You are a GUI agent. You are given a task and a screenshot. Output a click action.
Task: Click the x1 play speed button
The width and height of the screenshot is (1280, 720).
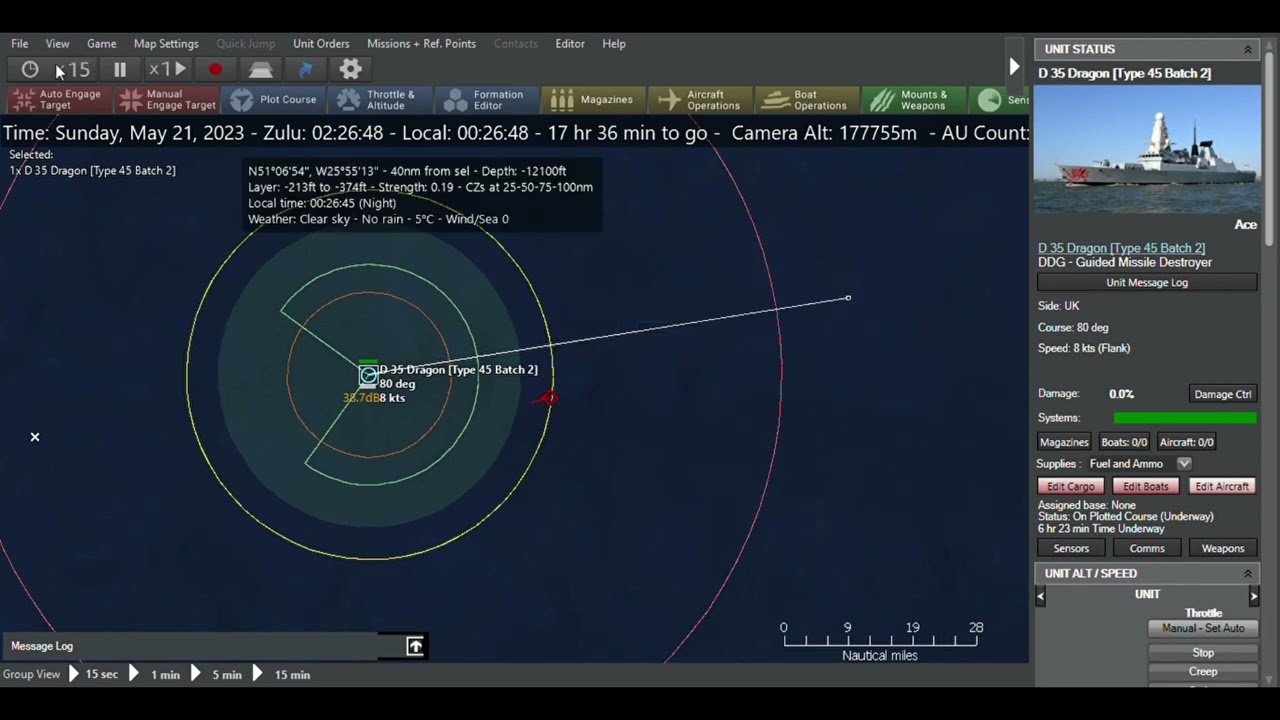(x=168, y=69)
